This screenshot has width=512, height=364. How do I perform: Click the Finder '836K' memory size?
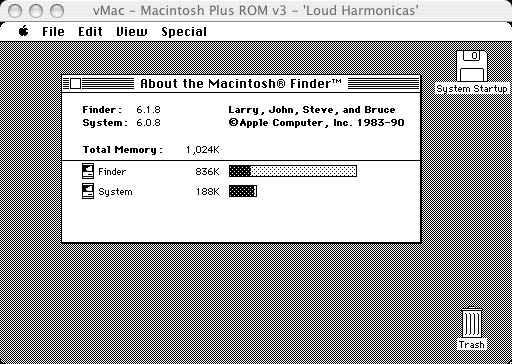click(207, 172)
